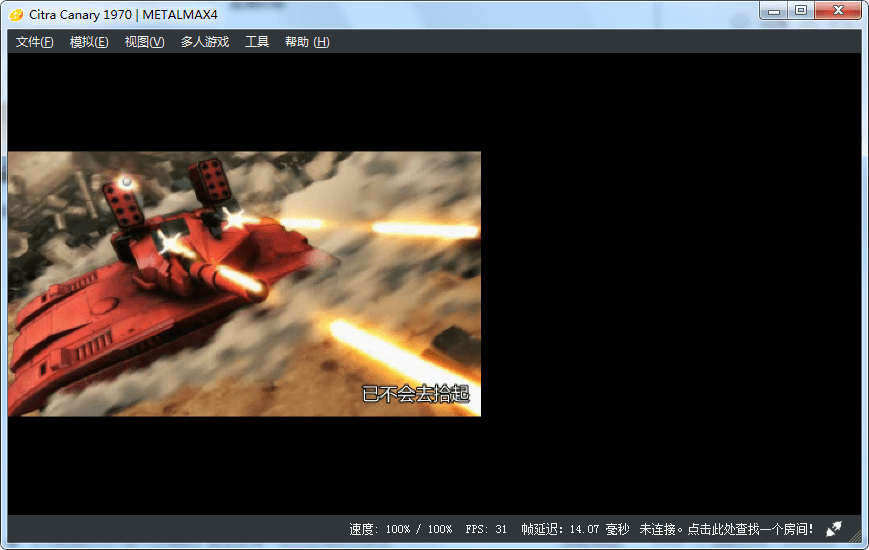
Task: Click the FPS: 31 status entry
Action: 486,529
